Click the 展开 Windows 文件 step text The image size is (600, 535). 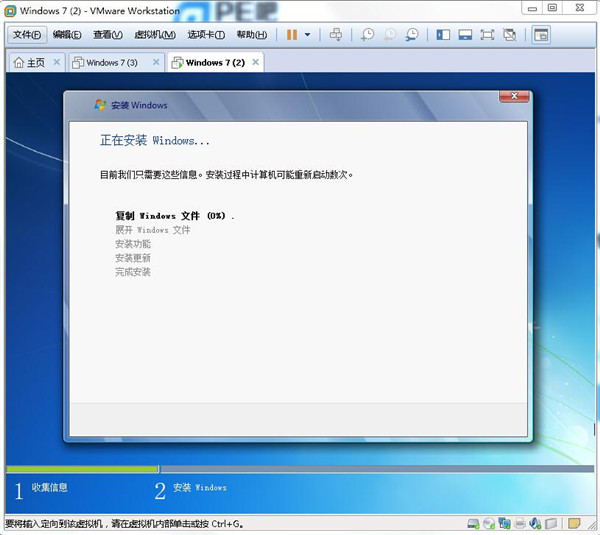[153, 230]
